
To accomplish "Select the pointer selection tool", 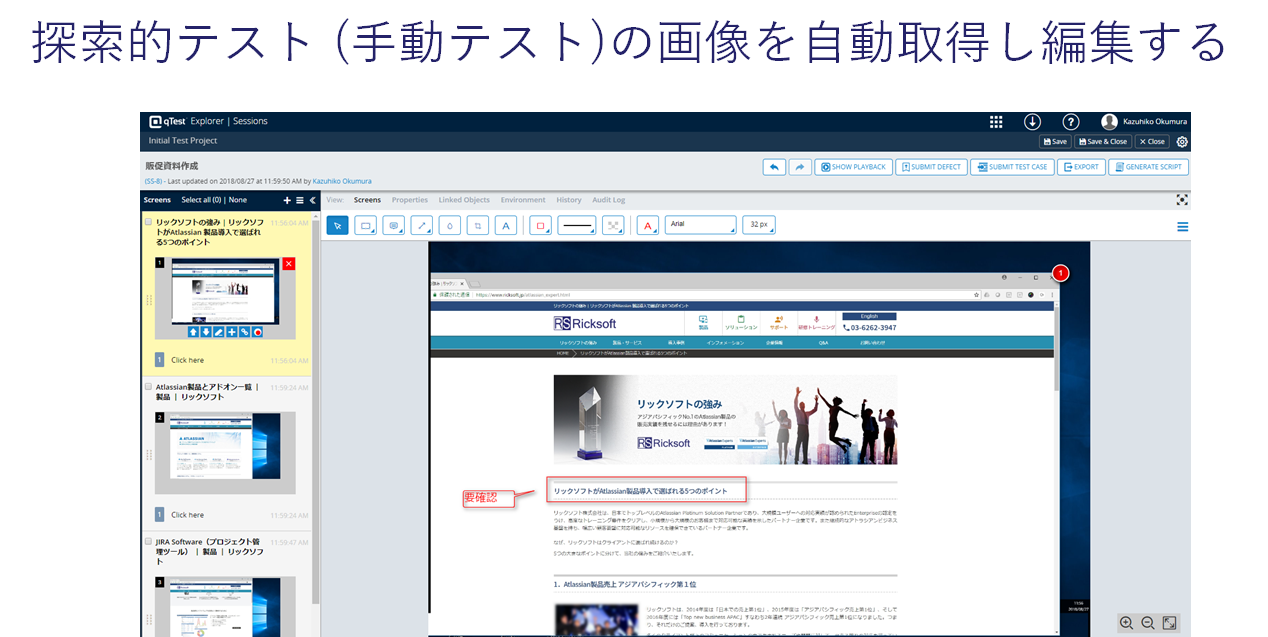I will pos(338,226).
